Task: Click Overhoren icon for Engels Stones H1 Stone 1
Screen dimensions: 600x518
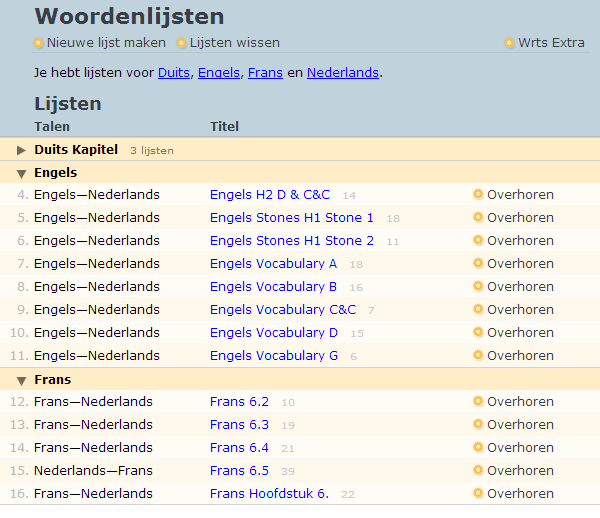Action: (x=478, y=217)
